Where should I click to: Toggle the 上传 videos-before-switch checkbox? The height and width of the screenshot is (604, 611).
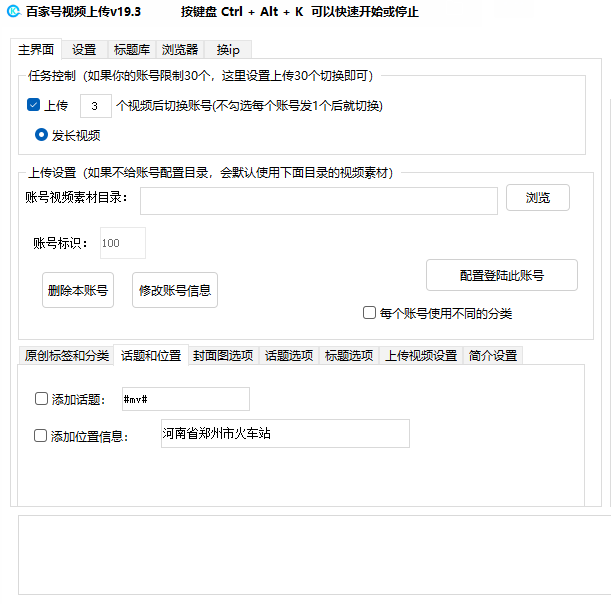(34, 104)
